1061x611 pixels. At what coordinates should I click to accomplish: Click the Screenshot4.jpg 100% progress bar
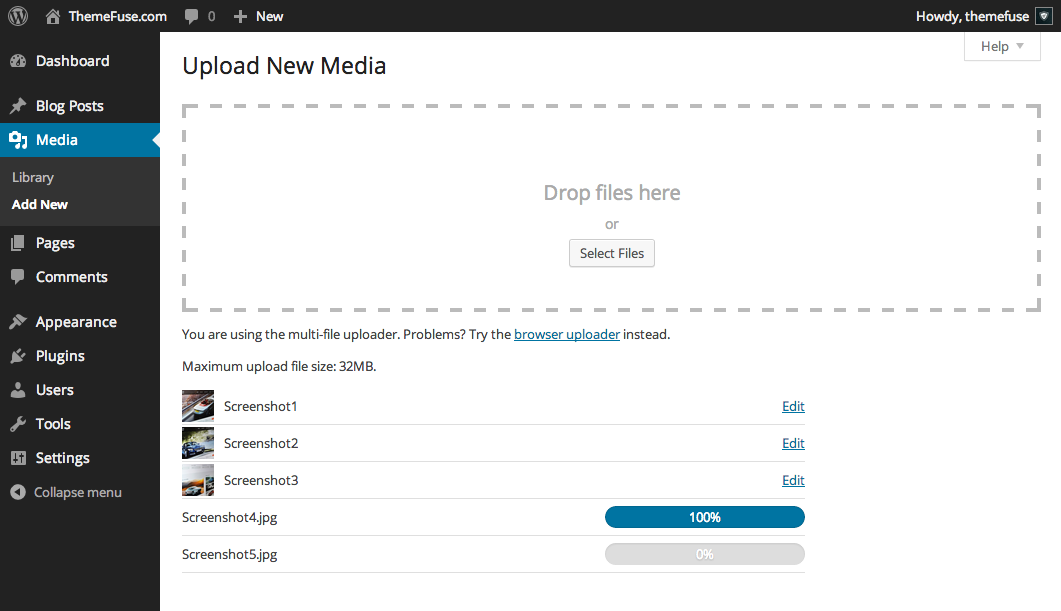(x=704, y=517)
